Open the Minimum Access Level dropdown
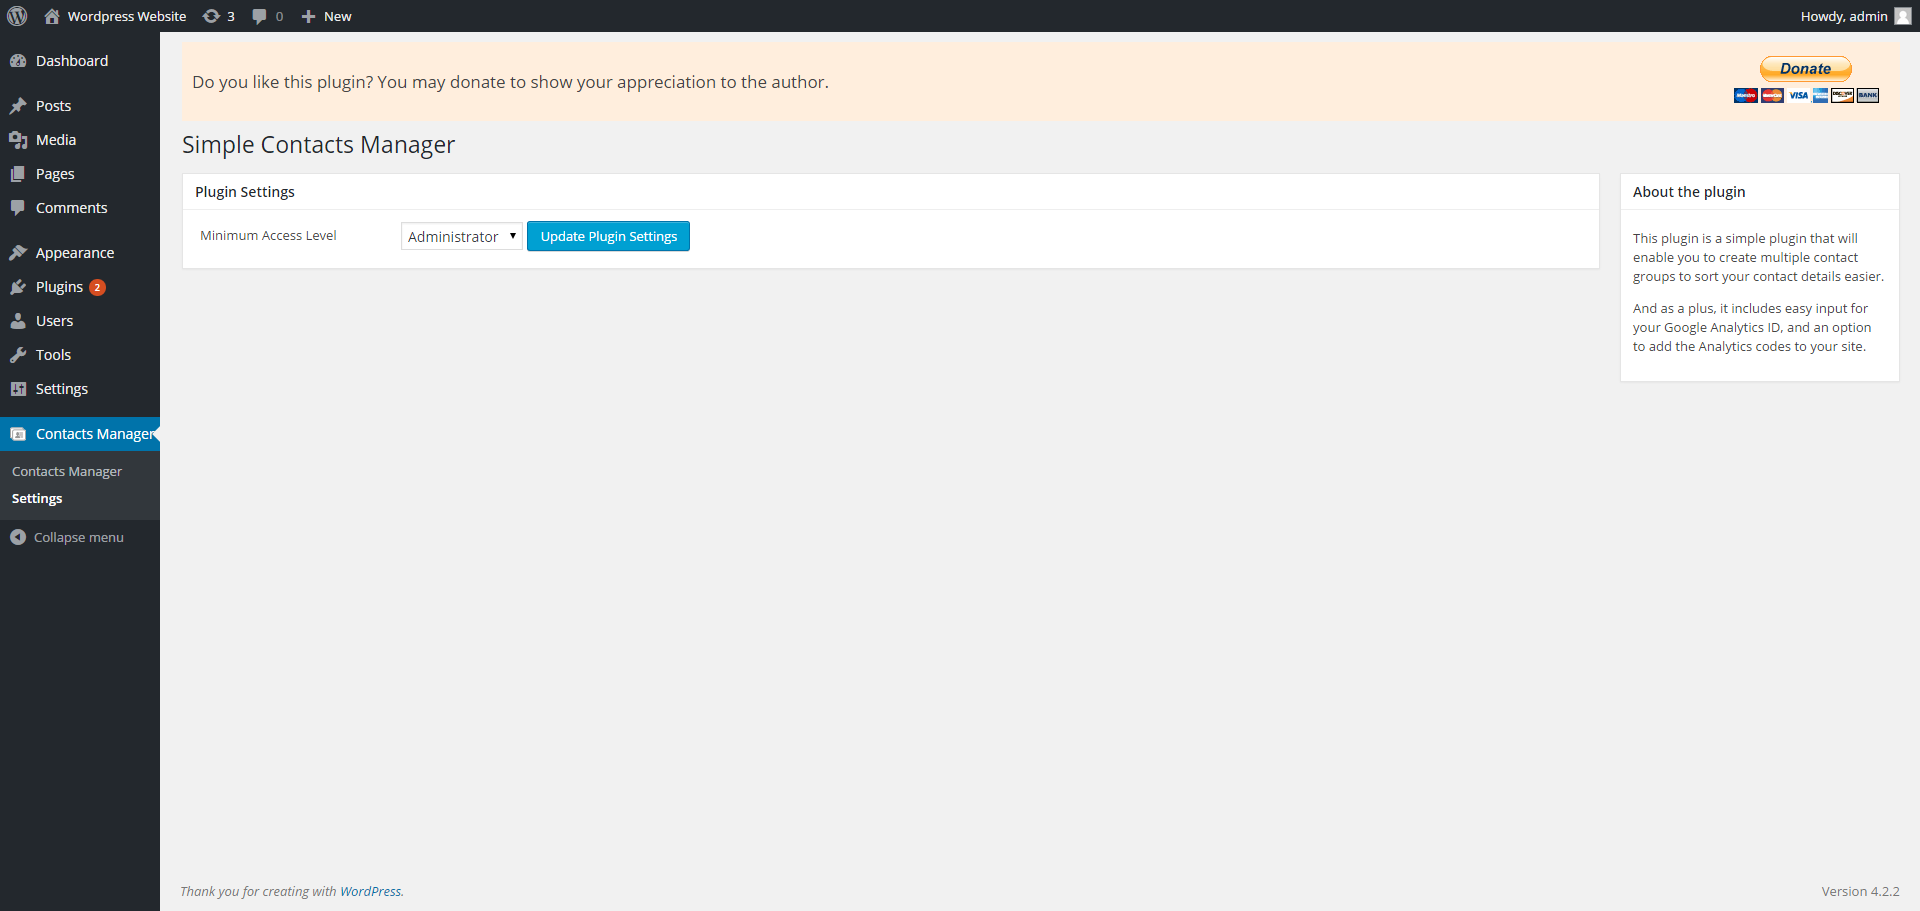1920x911 pixels. [461, 236]
